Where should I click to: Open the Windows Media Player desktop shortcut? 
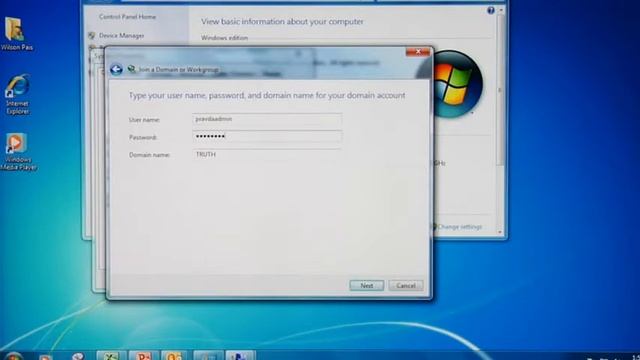[x=18, y=151]
